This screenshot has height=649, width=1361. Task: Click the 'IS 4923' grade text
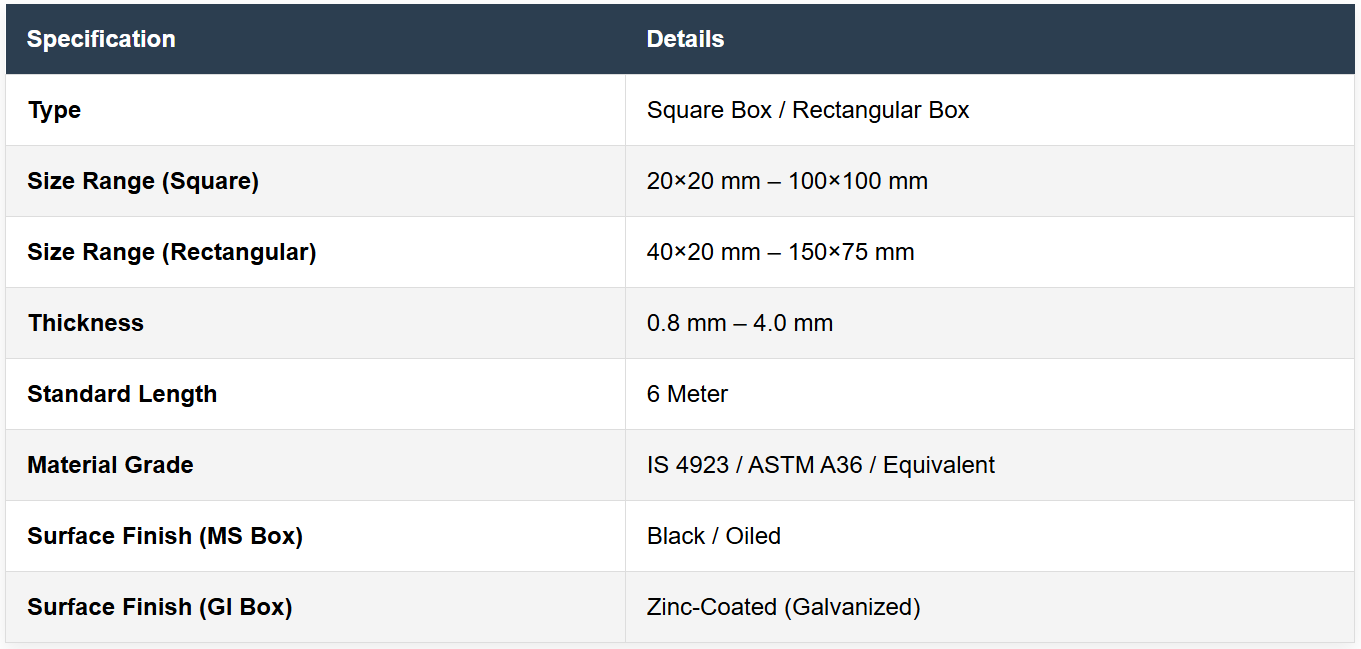click(x=688, y=465)
